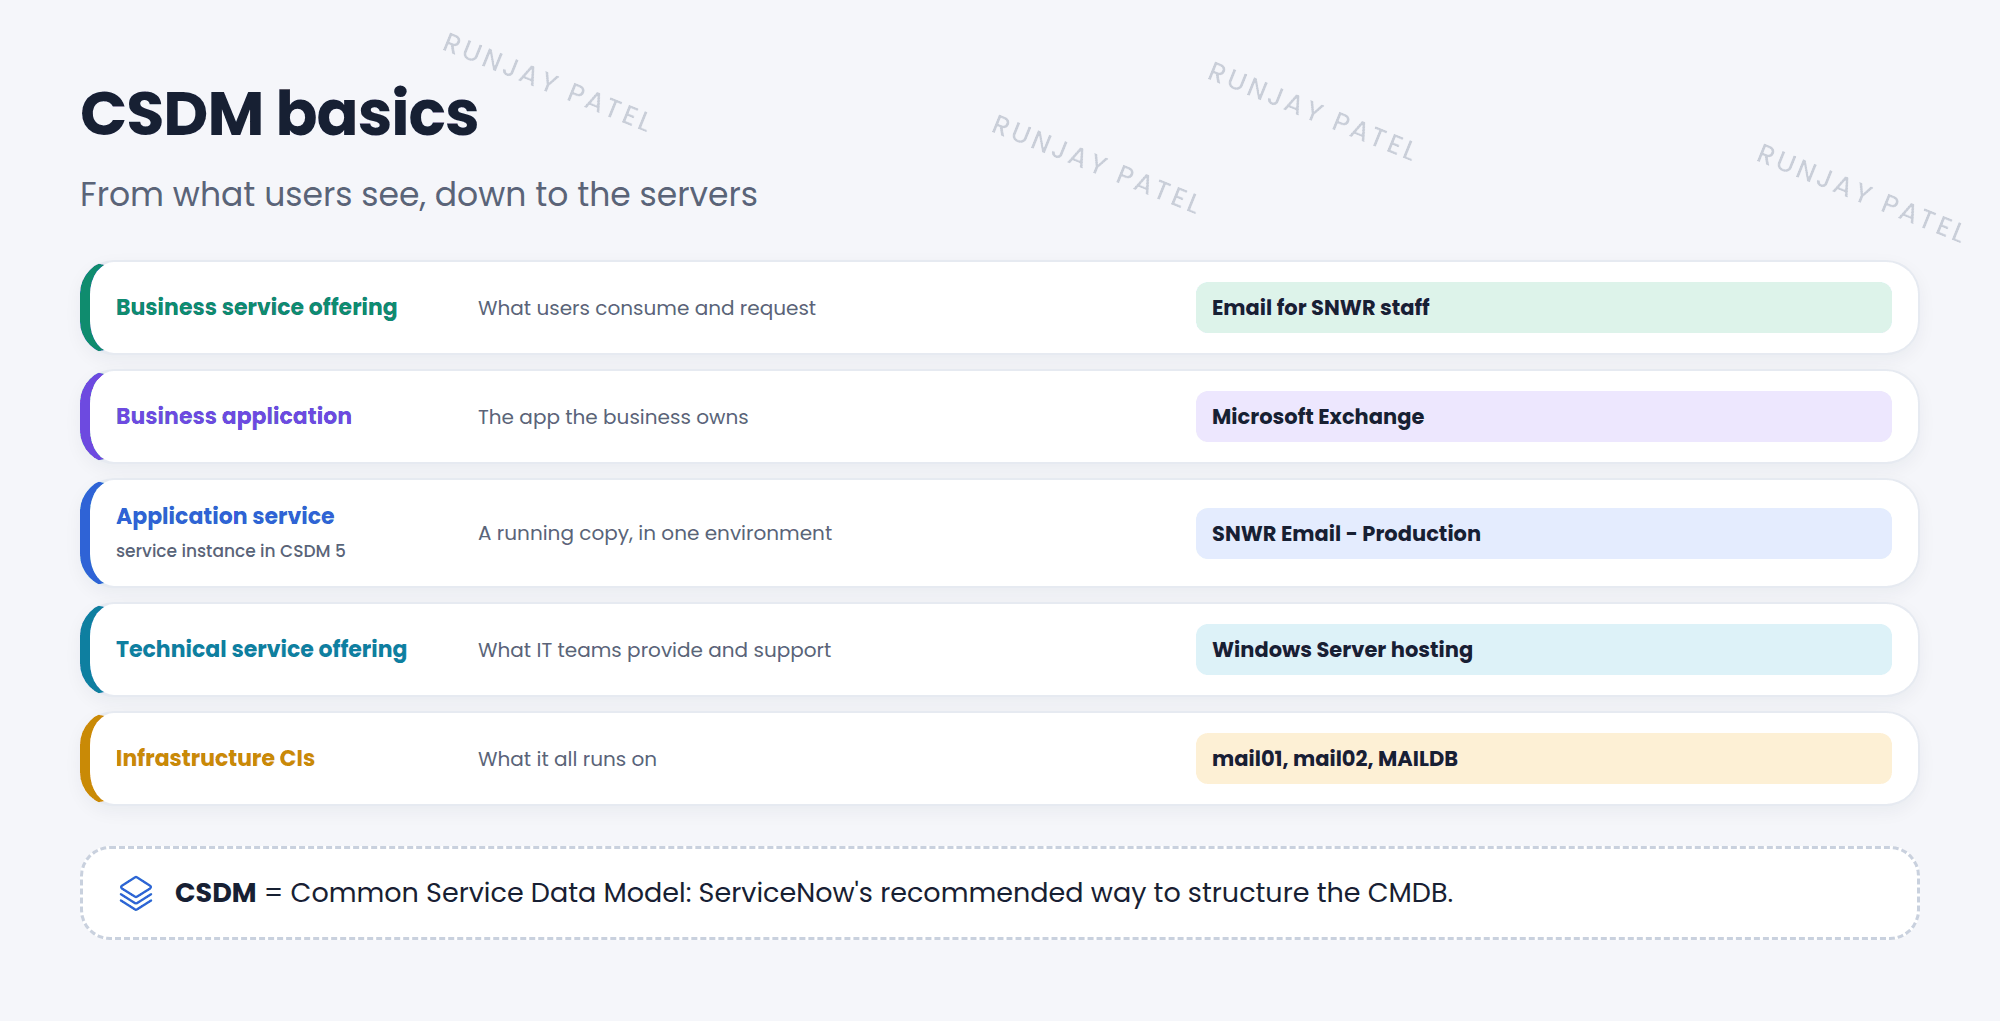Select the 'Application service' heading

(225, 516)
